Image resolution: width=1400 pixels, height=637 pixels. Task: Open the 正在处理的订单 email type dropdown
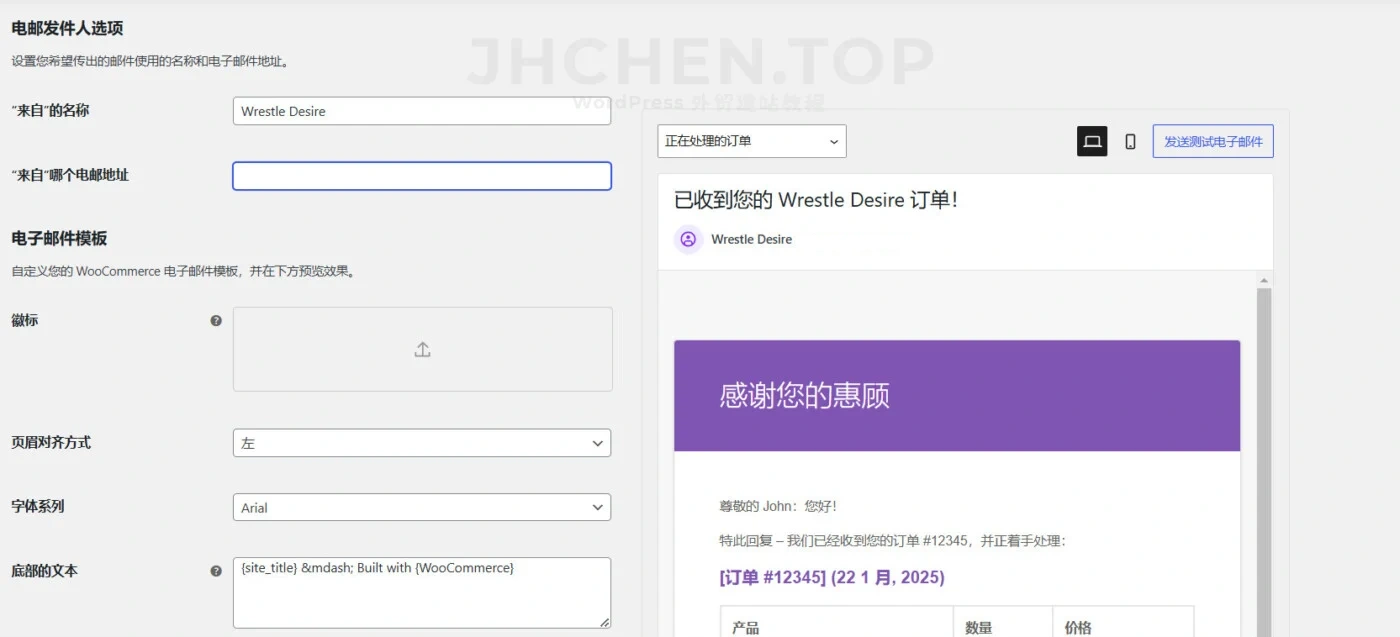[x=752, y=141]
